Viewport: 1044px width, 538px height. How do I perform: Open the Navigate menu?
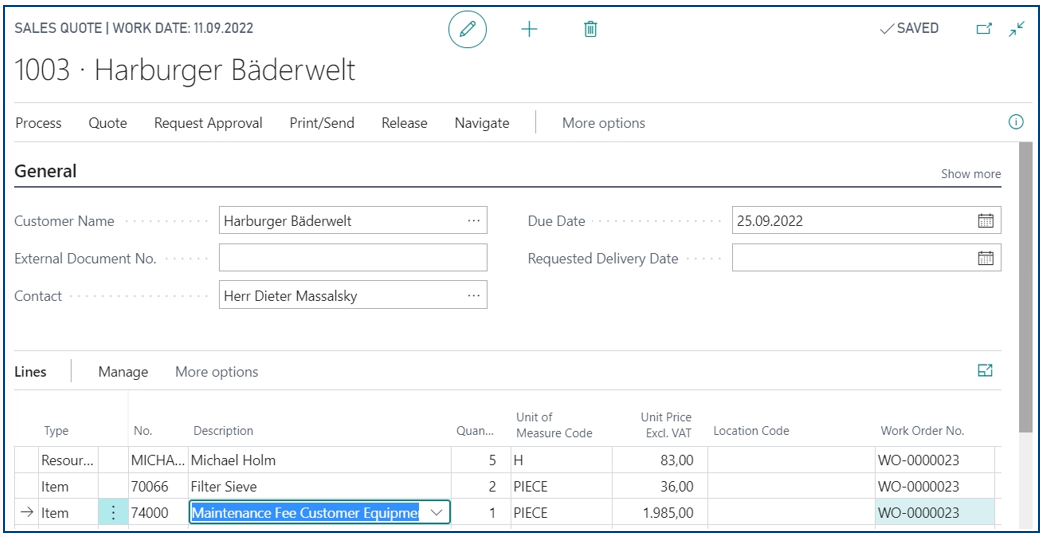pyautogui.click(x=482, y=123)
